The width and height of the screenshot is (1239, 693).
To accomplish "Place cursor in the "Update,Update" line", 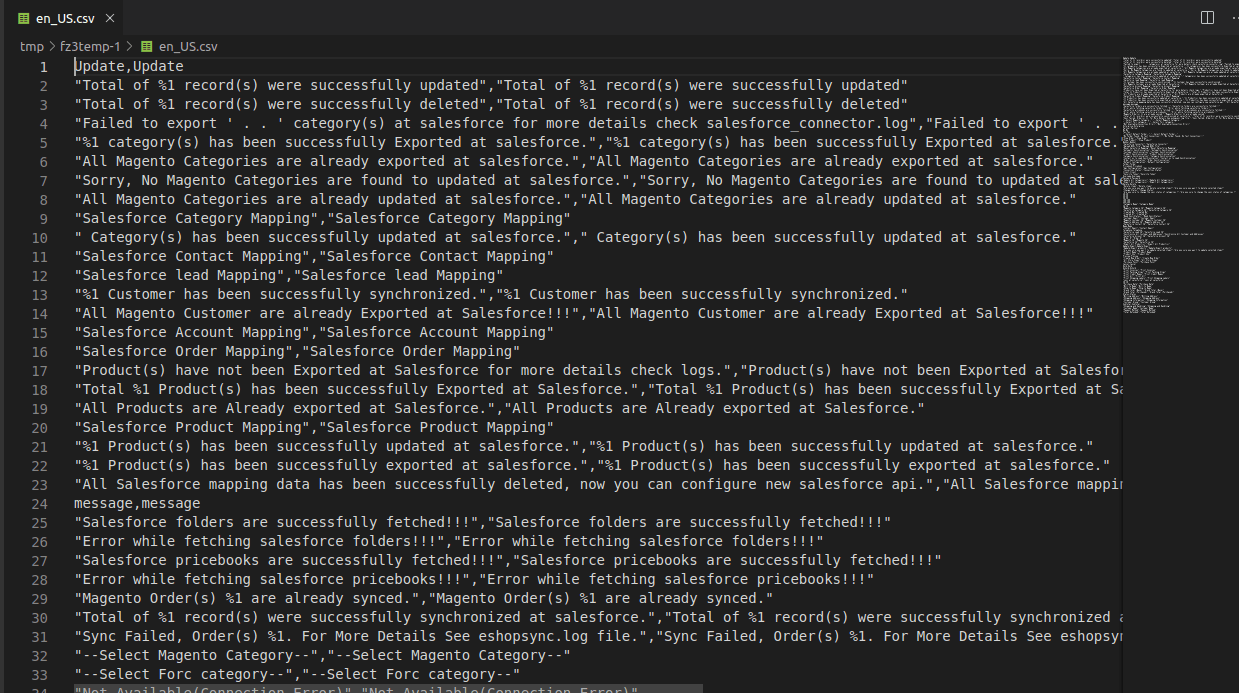I will (x=129, y=67).
